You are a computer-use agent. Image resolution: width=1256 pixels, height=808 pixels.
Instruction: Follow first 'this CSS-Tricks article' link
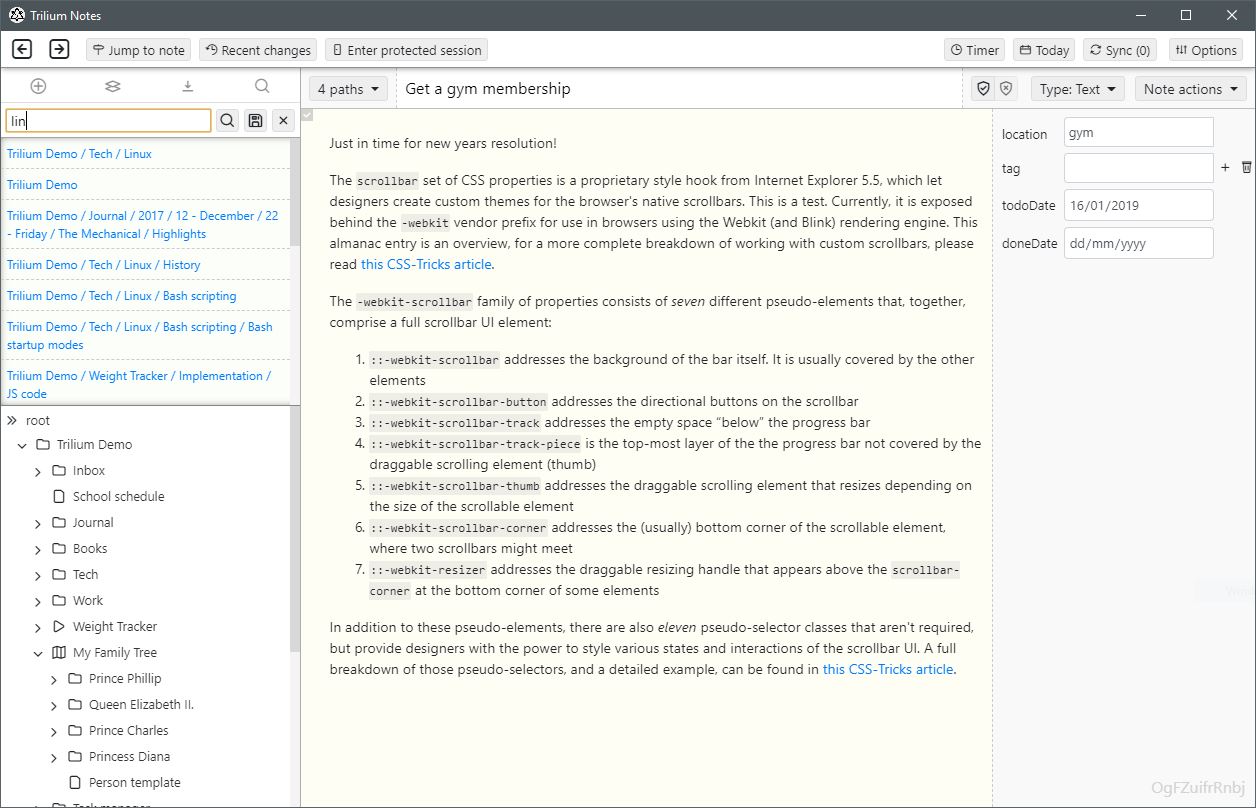[426, 265]
